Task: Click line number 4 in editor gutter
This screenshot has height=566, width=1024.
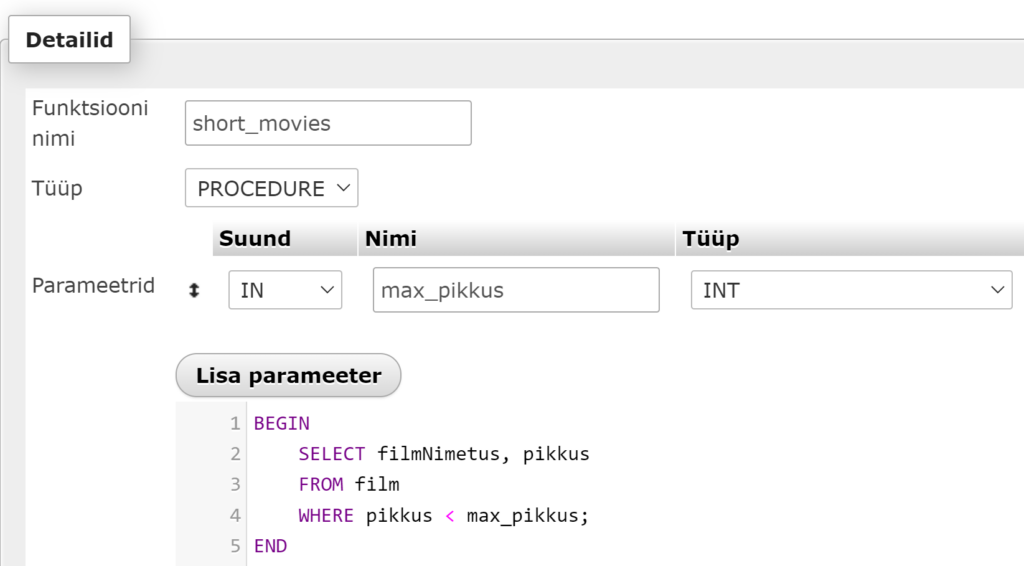Action: [x=235, y=516]
